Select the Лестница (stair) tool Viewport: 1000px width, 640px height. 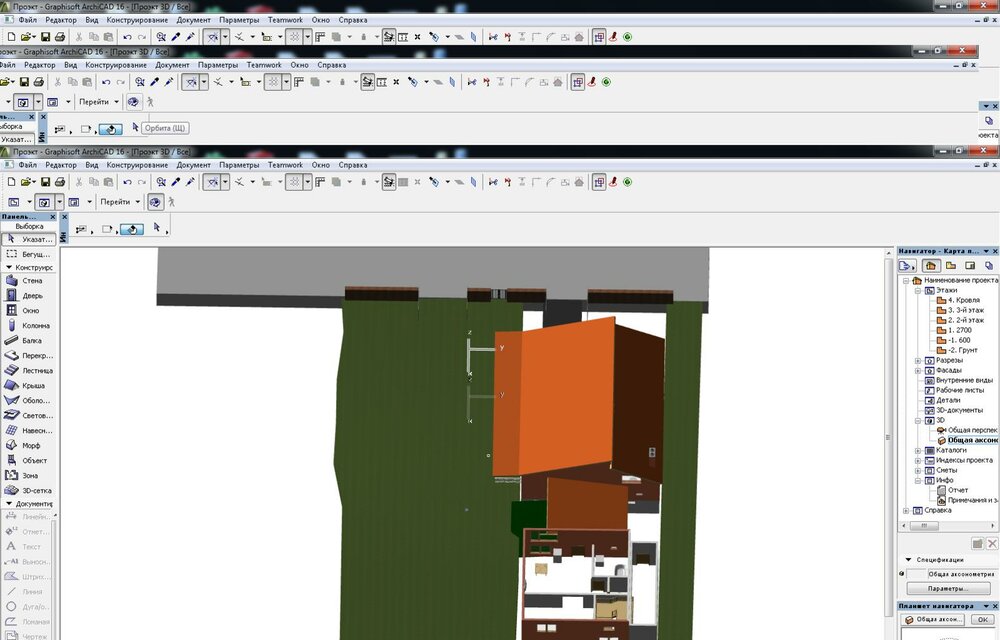[x=28, y=370]
